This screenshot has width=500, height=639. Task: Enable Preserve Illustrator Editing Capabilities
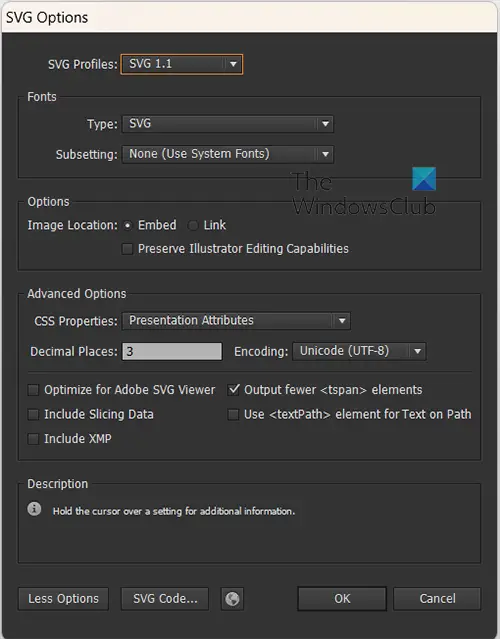(x=127, y=249)
